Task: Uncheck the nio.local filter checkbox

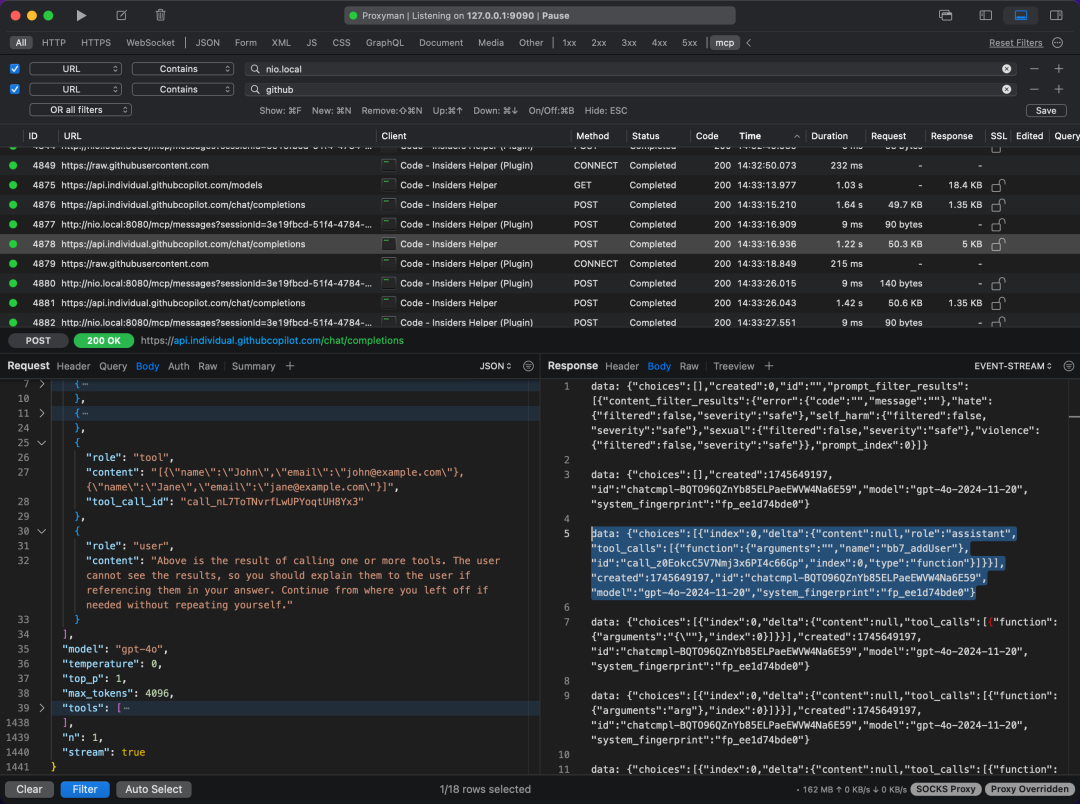Action: pos(14,69)
